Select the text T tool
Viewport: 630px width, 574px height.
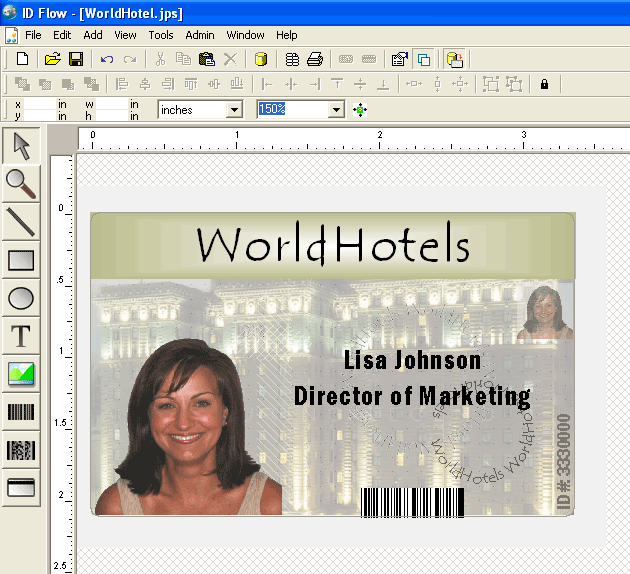click(x=21, y=336)
